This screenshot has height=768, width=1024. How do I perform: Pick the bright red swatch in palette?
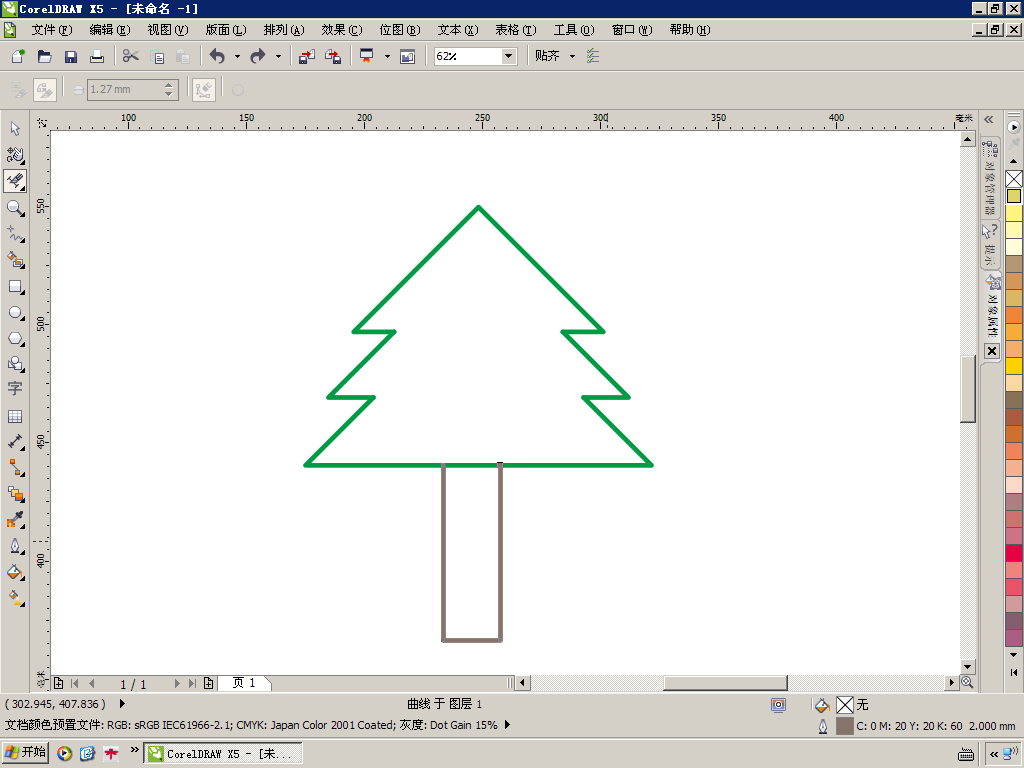coord(1014,553)
